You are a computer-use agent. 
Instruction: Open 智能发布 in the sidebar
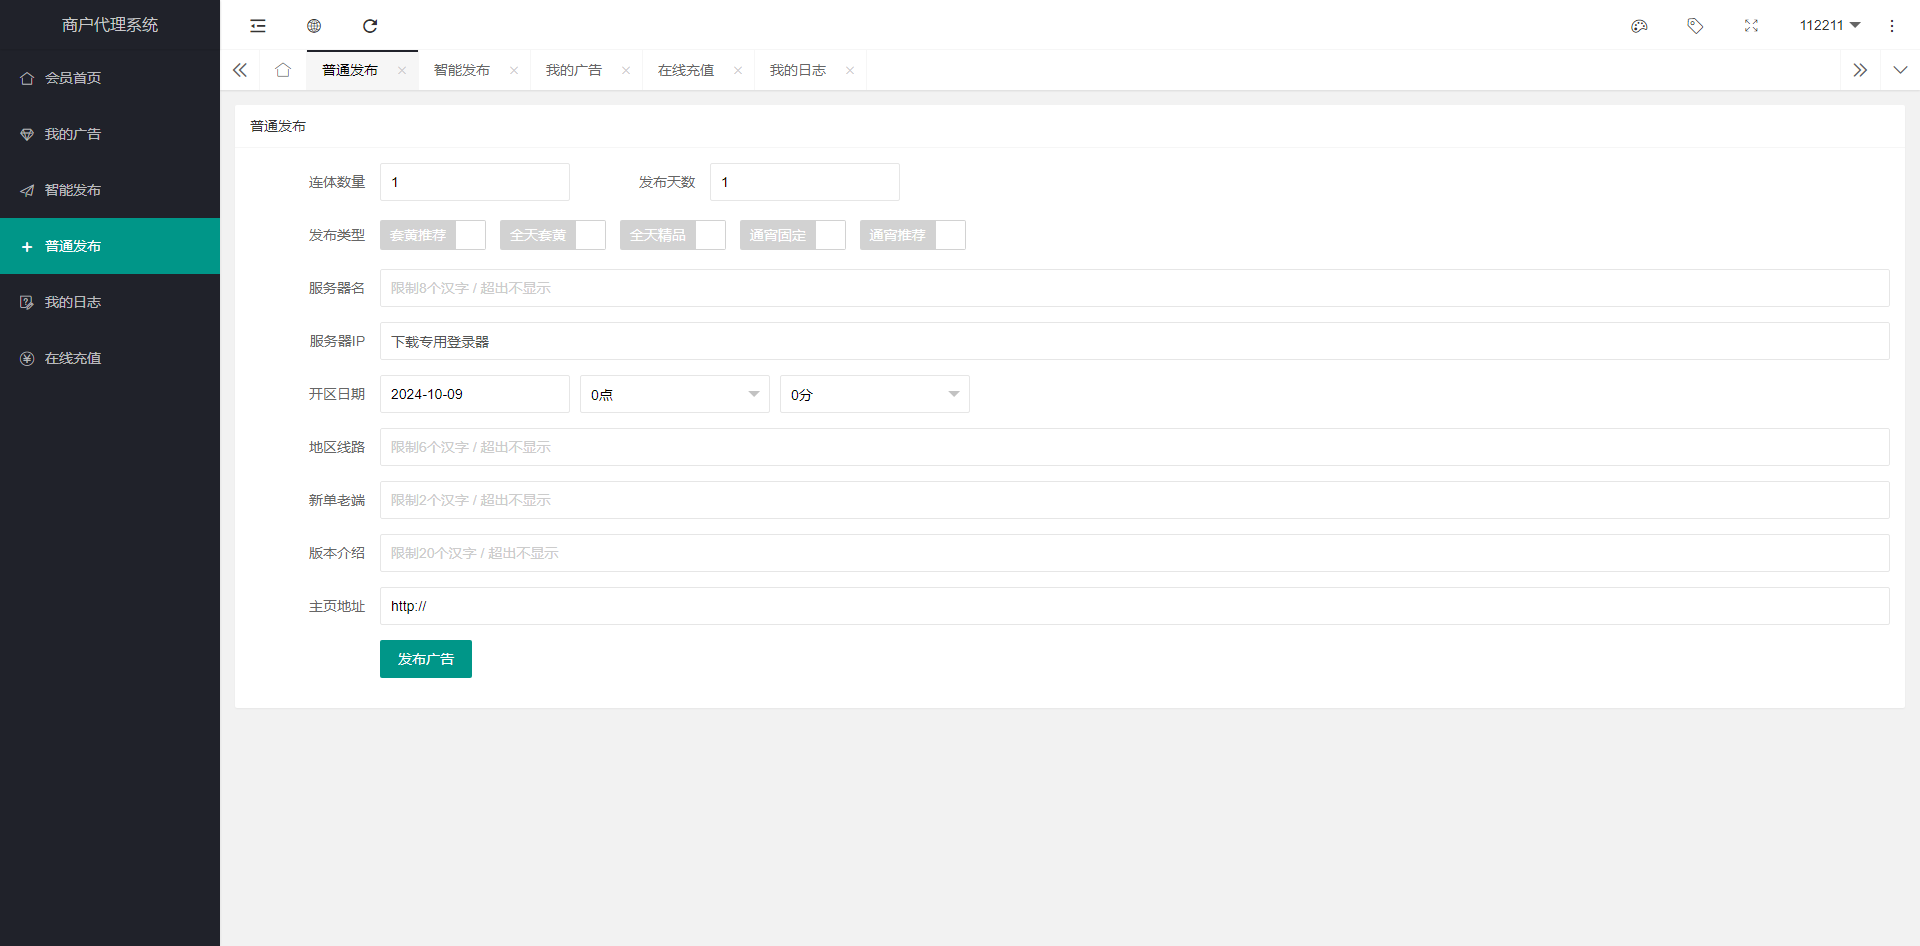pos(110,190)
